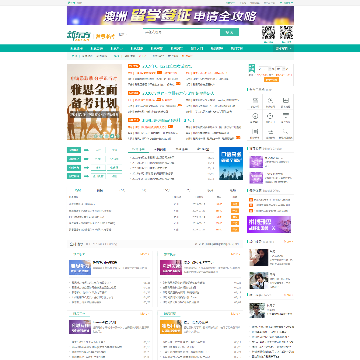Open the 澳洲留学签证申请全攻略 top banner
This screenshot has height=360, width=360.
point(180,15)
